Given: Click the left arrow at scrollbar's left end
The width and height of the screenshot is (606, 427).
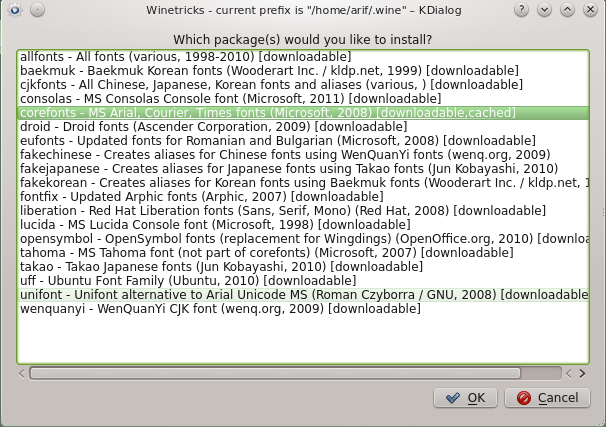Looking at the screenshot, I should pos(22,374).
